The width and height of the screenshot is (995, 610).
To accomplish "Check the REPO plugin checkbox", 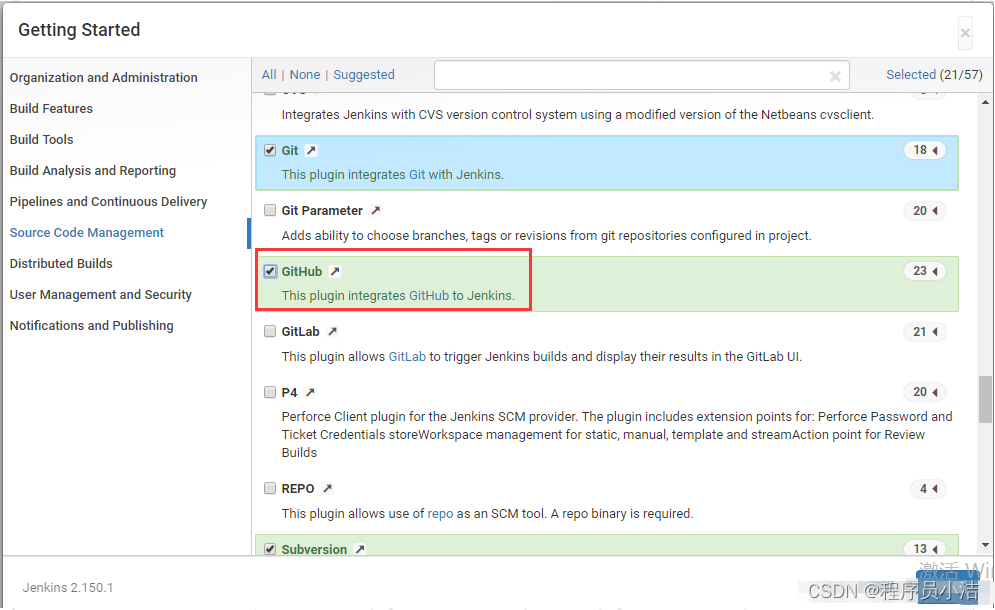I will pos(270,488).
